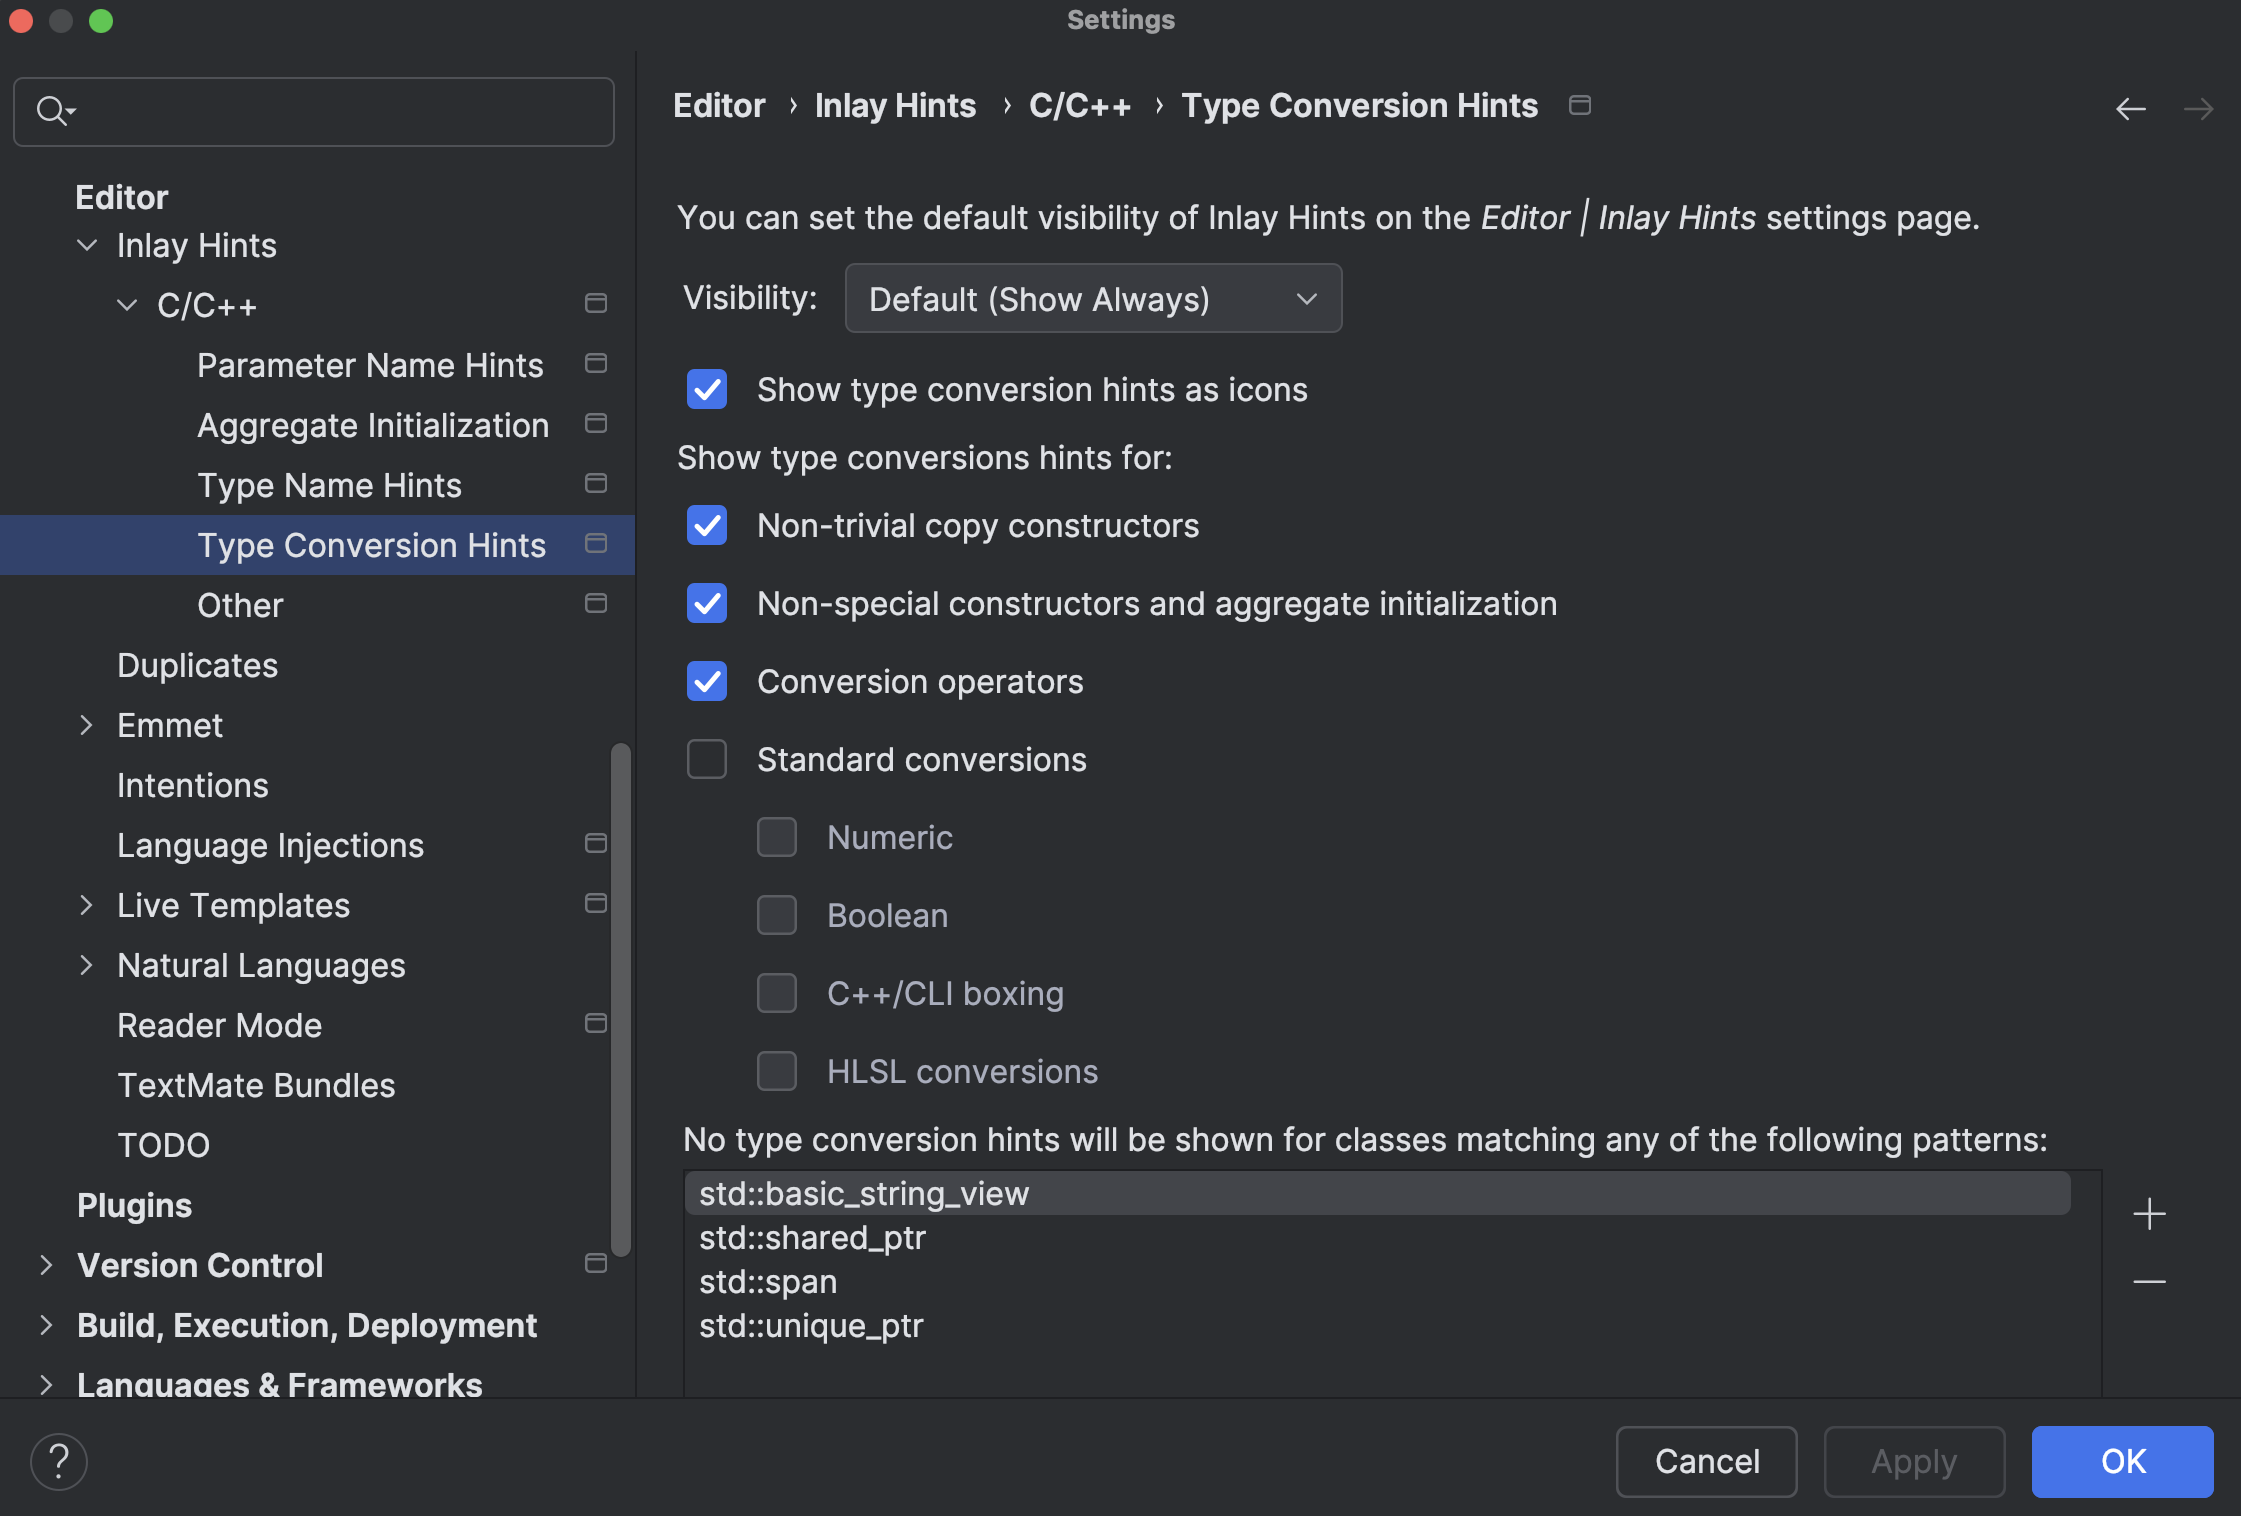Uncheck Show type conversion hints as icons

tap(706, 390)
